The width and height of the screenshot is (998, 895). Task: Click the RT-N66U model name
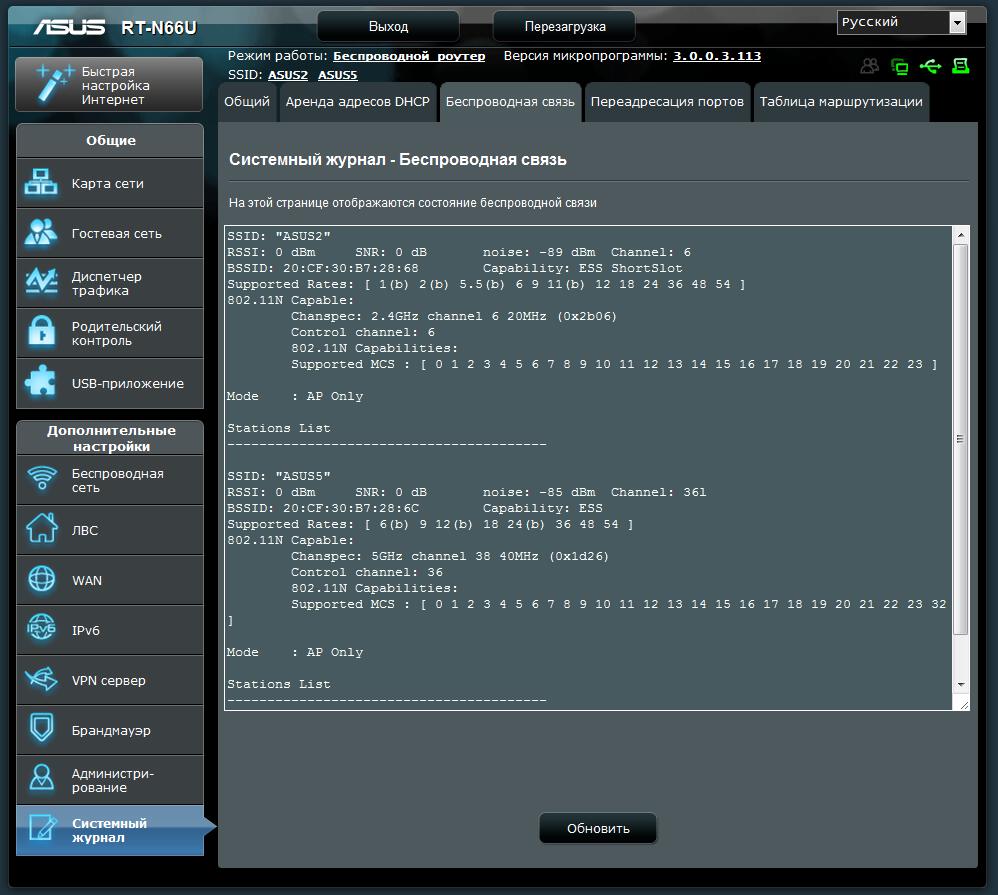[158, 27]
